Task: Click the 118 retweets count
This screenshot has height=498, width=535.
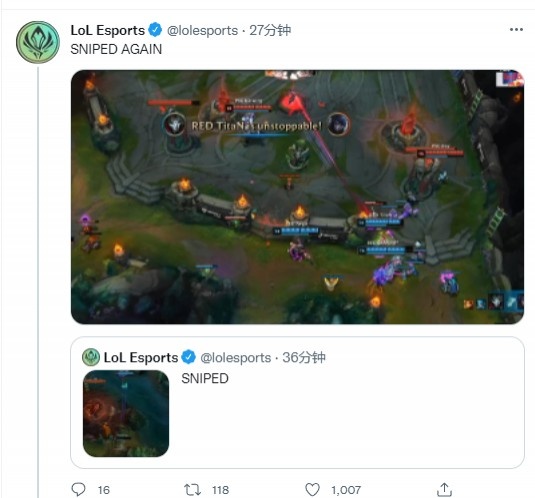Action: click(220, 490)
